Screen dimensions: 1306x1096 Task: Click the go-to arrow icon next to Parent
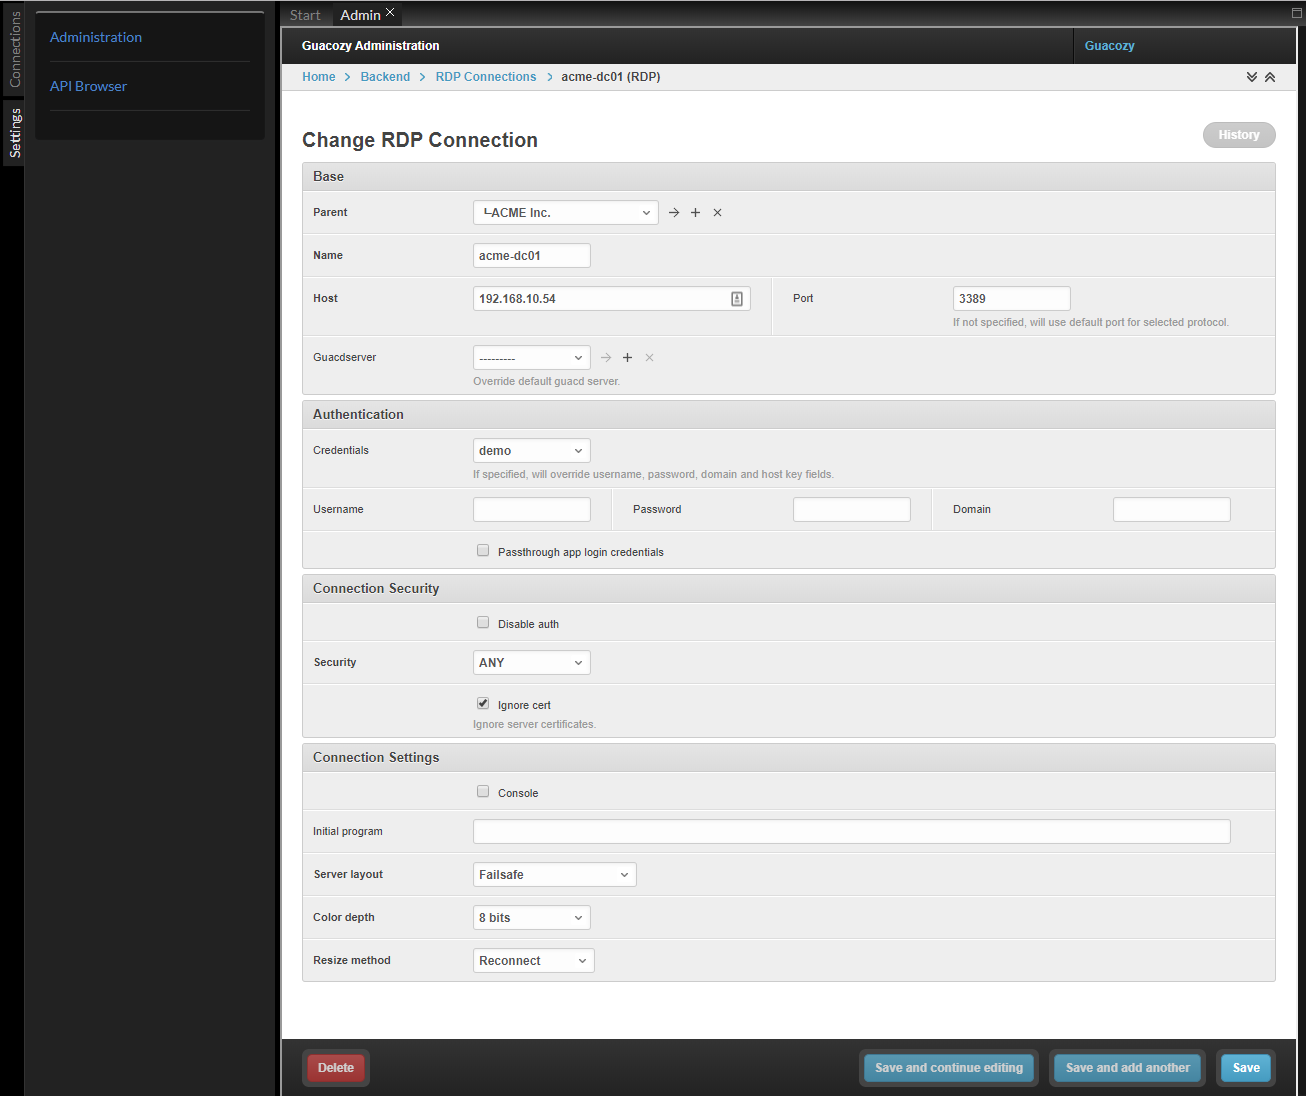tap(674, 213)
